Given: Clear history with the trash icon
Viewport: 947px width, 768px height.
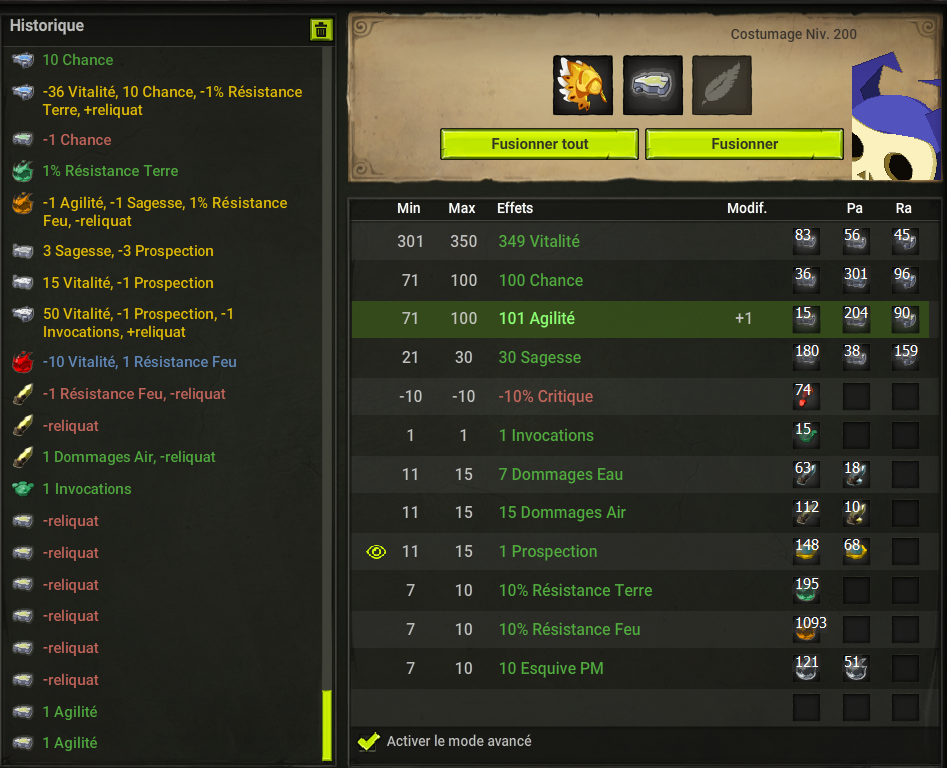Looking at the screenshot, I should coord(321,29).
